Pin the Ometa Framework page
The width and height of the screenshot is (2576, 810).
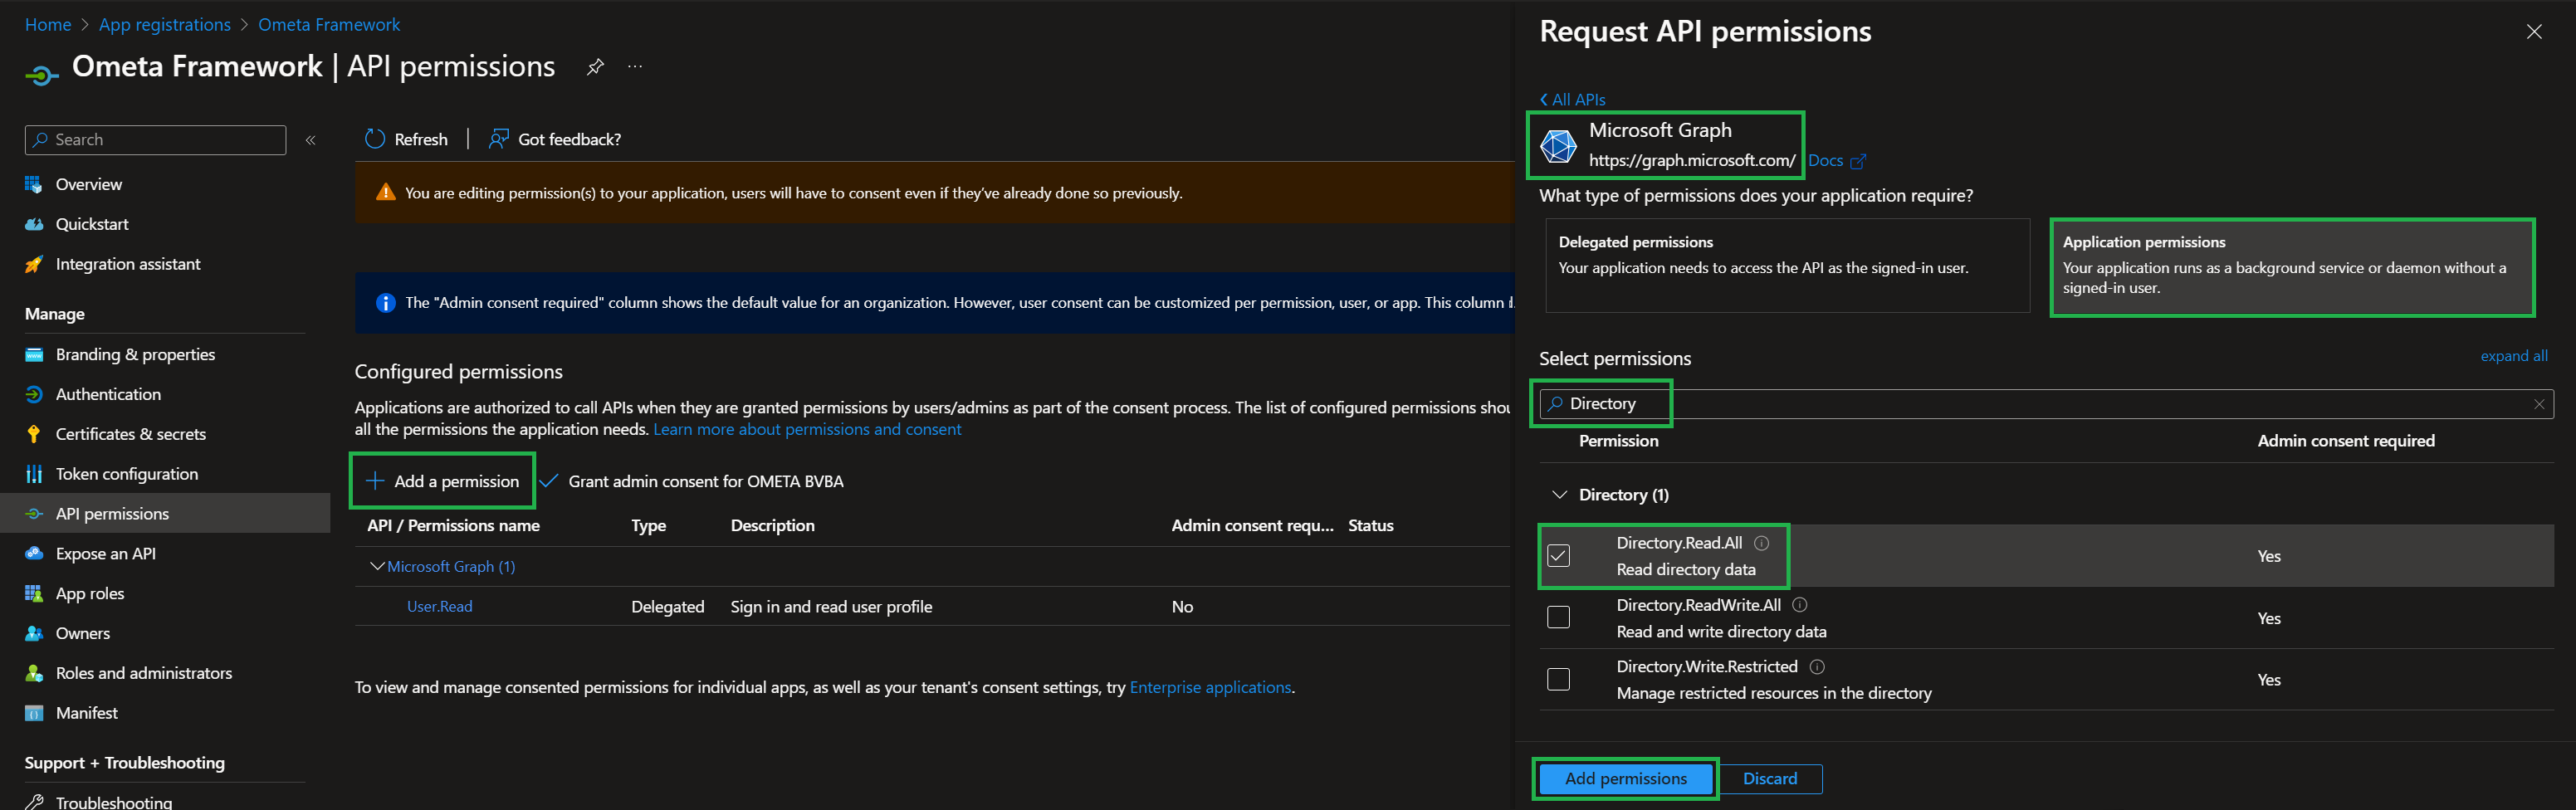tap(595, 67)
